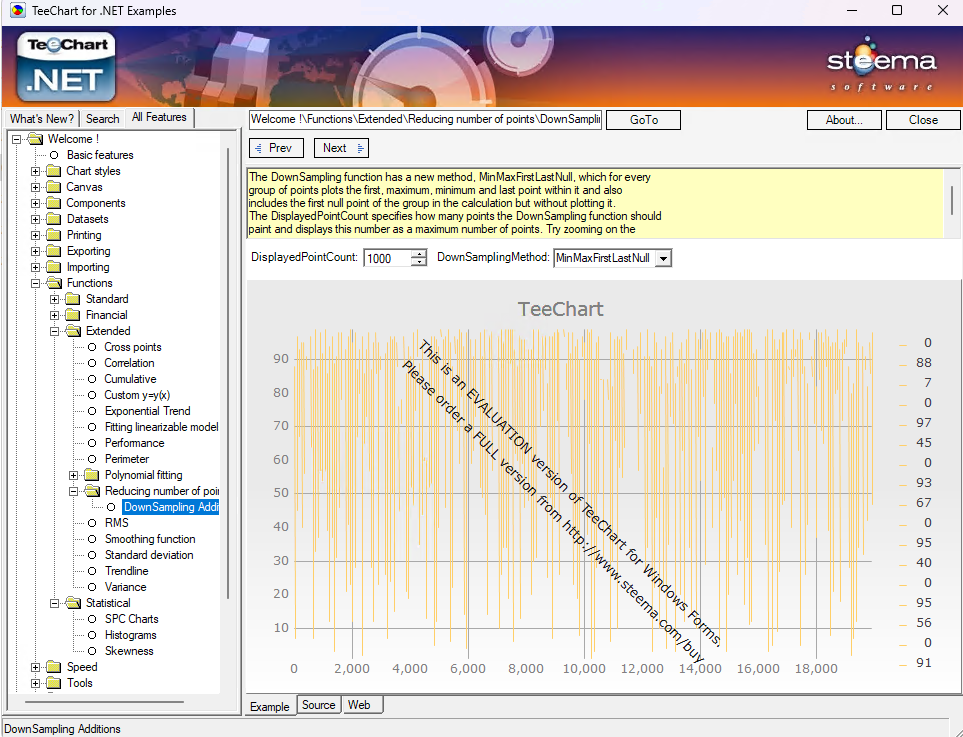Click the Reducing number of points folder icon
This screenshot has height=737, width=963.
click(x=93, y=491)
